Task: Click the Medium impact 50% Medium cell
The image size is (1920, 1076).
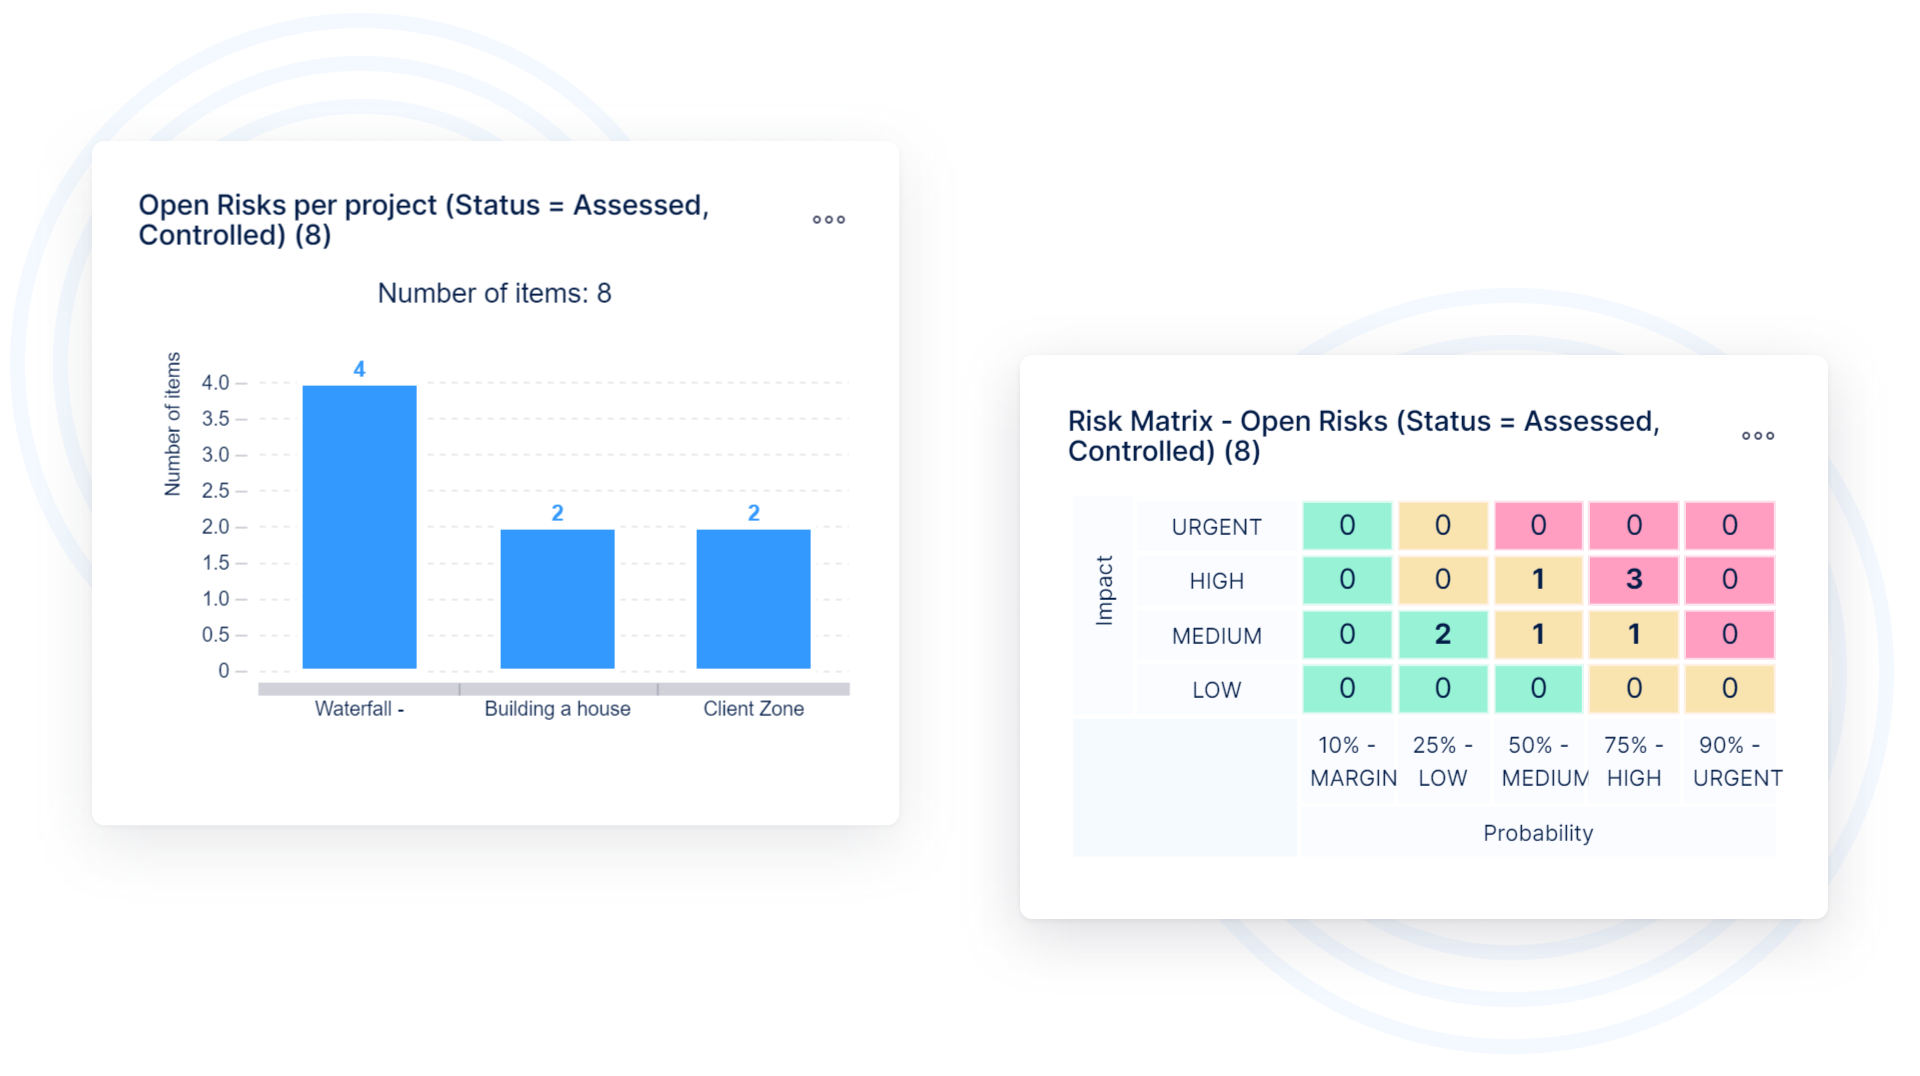Action: [1538, 634]
